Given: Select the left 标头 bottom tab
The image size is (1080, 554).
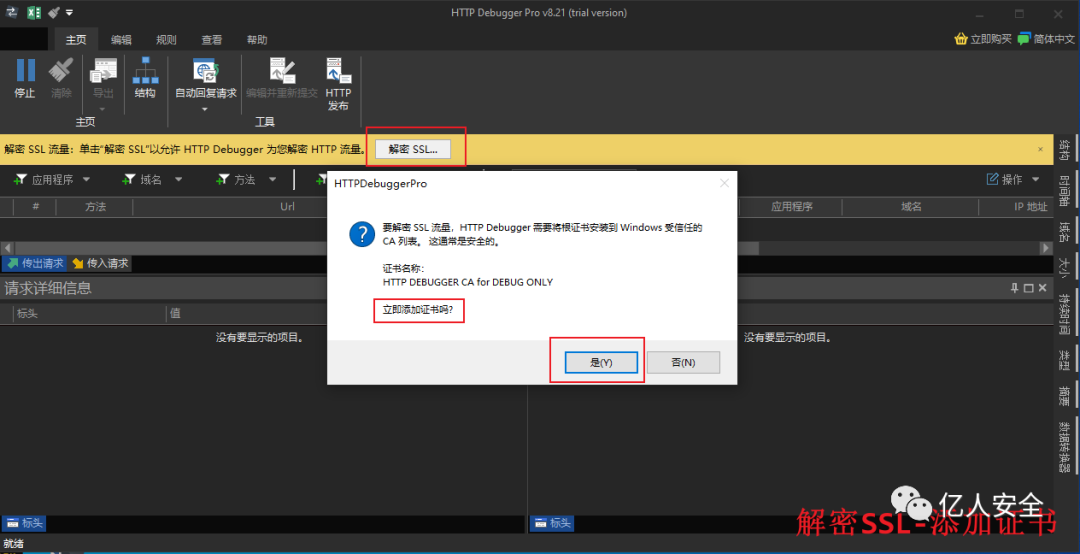Looking at the screenshot, I should tap(24, 523).
